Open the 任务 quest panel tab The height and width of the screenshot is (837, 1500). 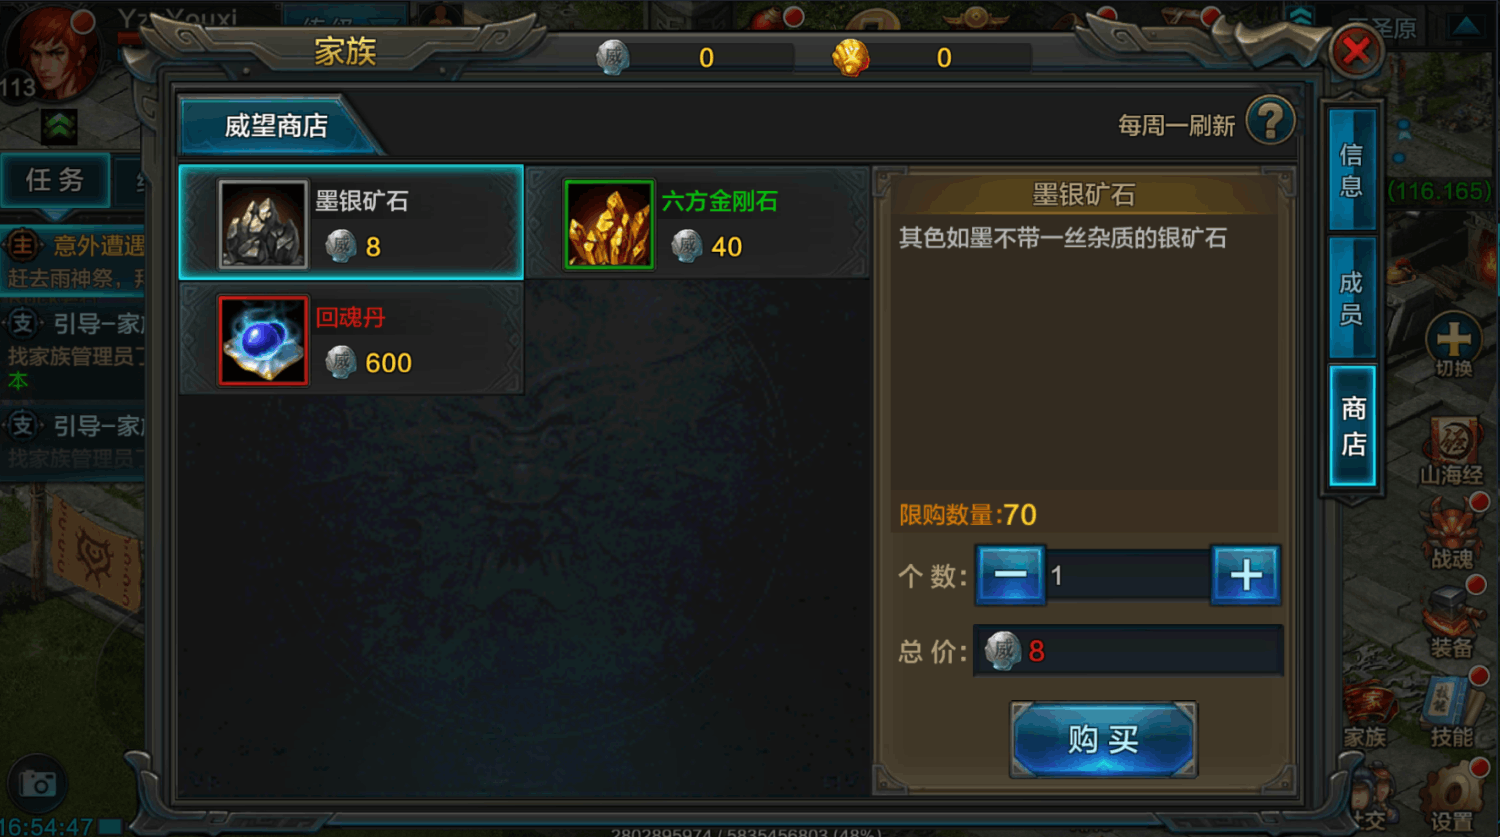click(x=55, y=180)
